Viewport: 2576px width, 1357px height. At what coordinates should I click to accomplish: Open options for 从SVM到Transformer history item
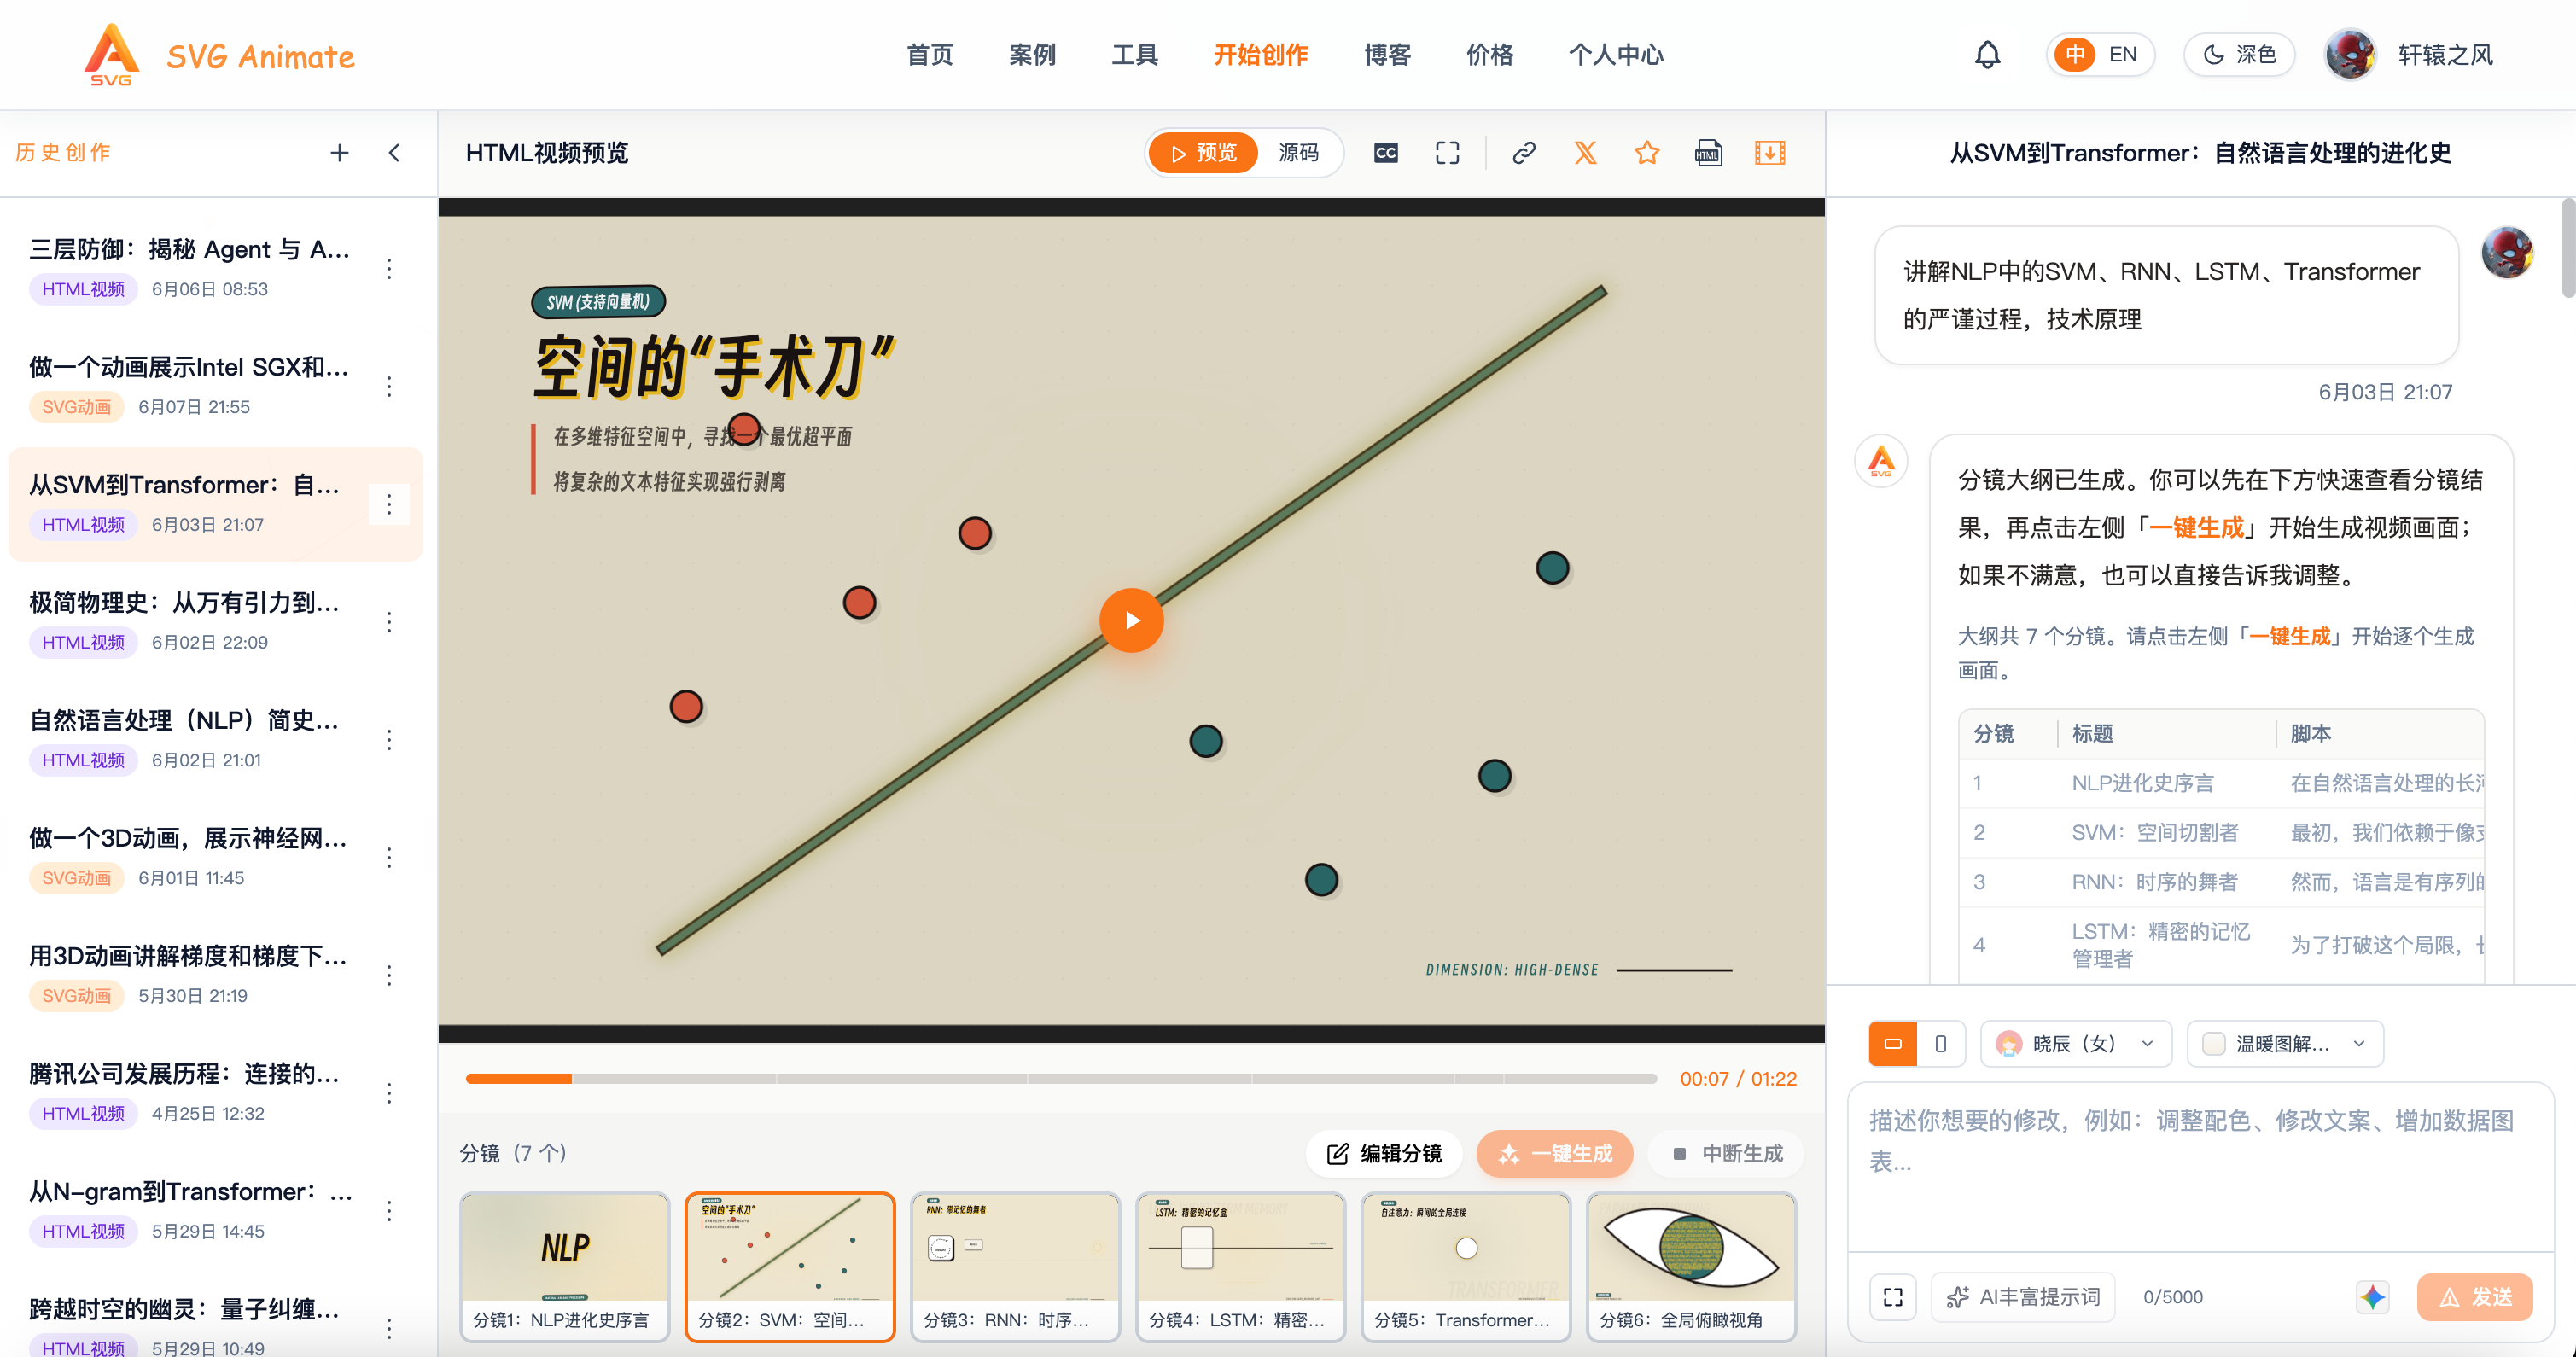389,504
